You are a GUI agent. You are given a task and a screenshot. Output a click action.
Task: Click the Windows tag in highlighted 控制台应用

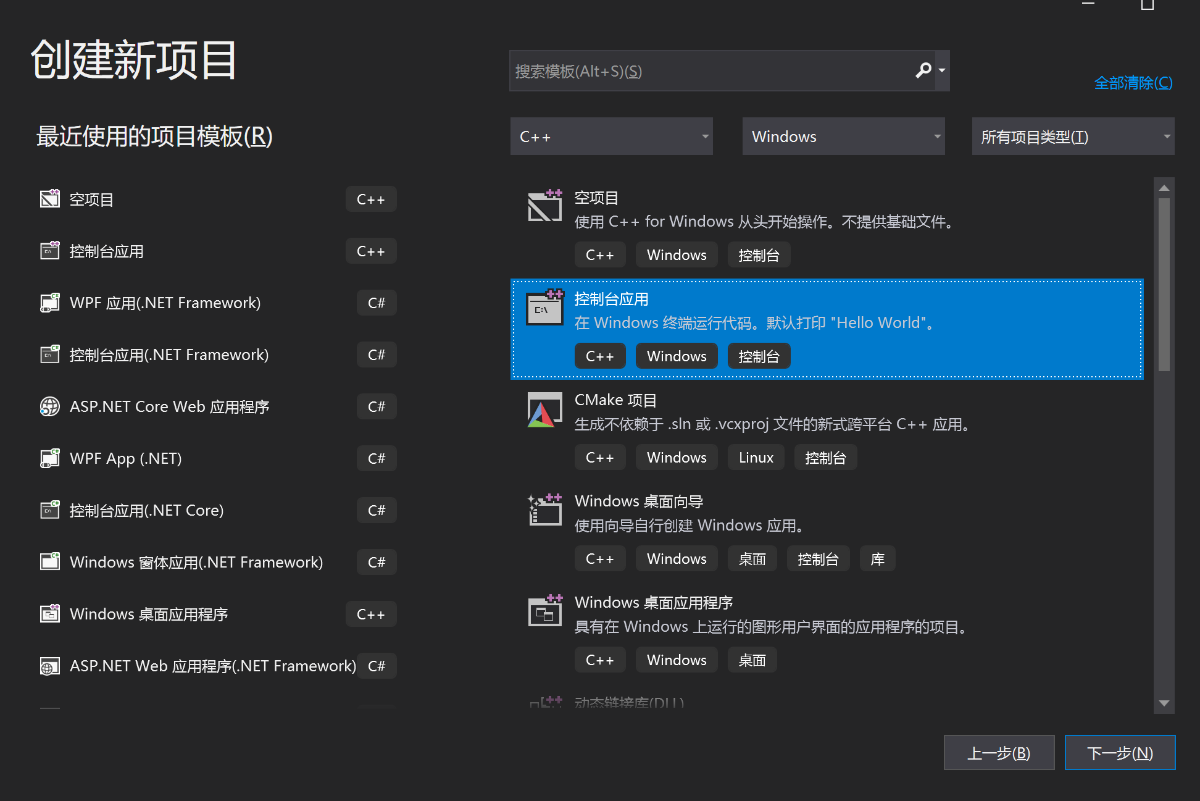pyautogui.click(x=677, y=356)
